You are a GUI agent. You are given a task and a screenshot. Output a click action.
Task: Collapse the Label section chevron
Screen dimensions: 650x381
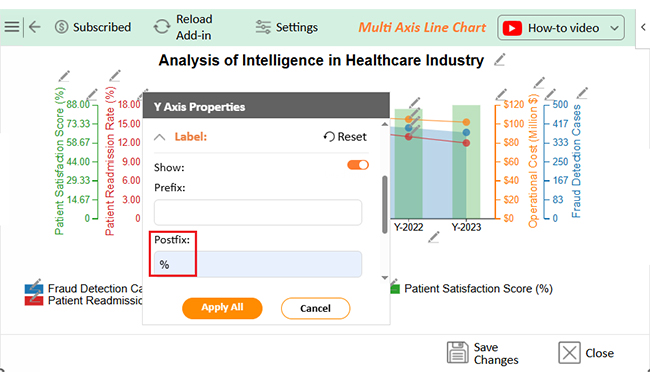(160, 137)
